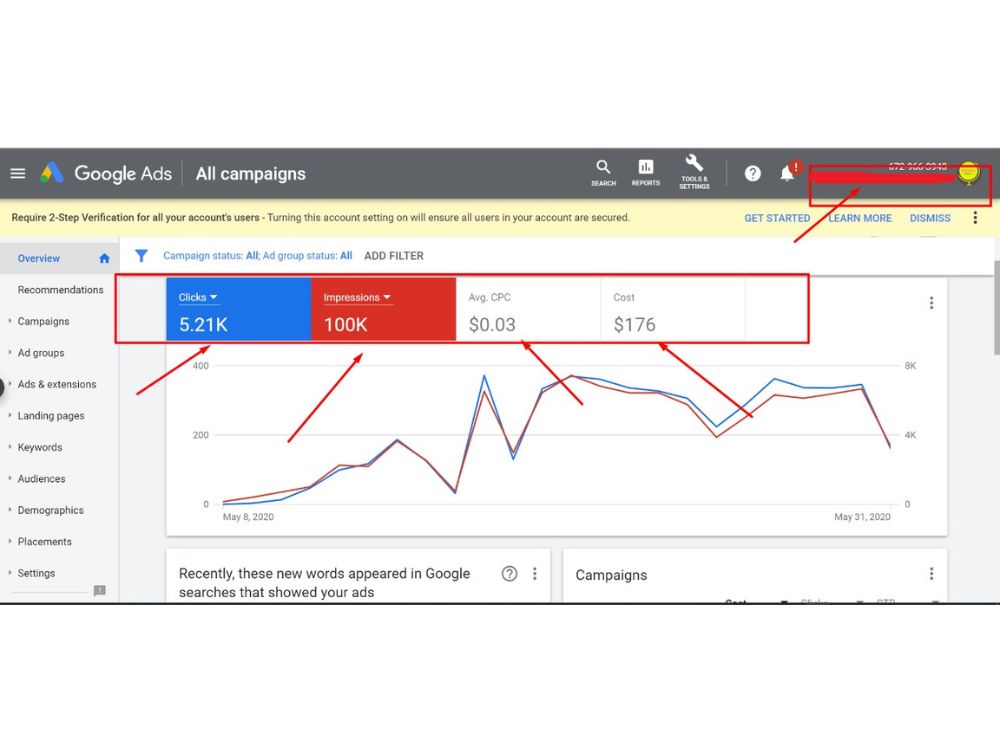Click the May 31, 2020 chart date label

click(862, 517)
